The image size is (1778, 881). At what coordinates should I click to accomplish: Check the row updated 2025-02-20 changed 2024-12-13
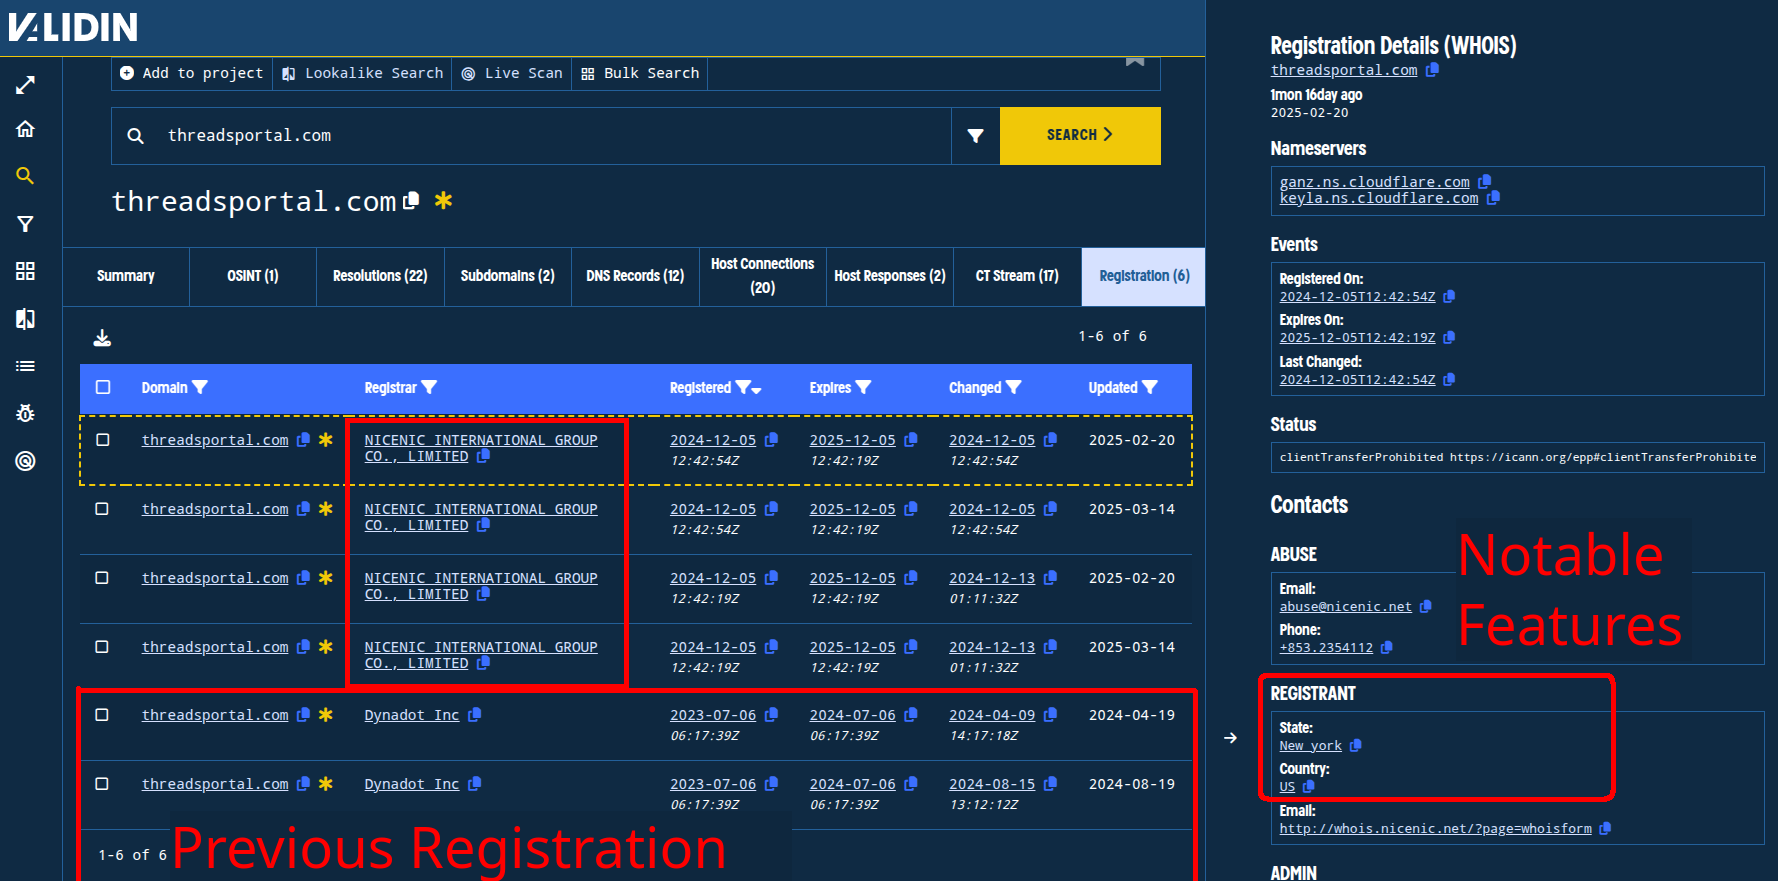pos(102,578)
